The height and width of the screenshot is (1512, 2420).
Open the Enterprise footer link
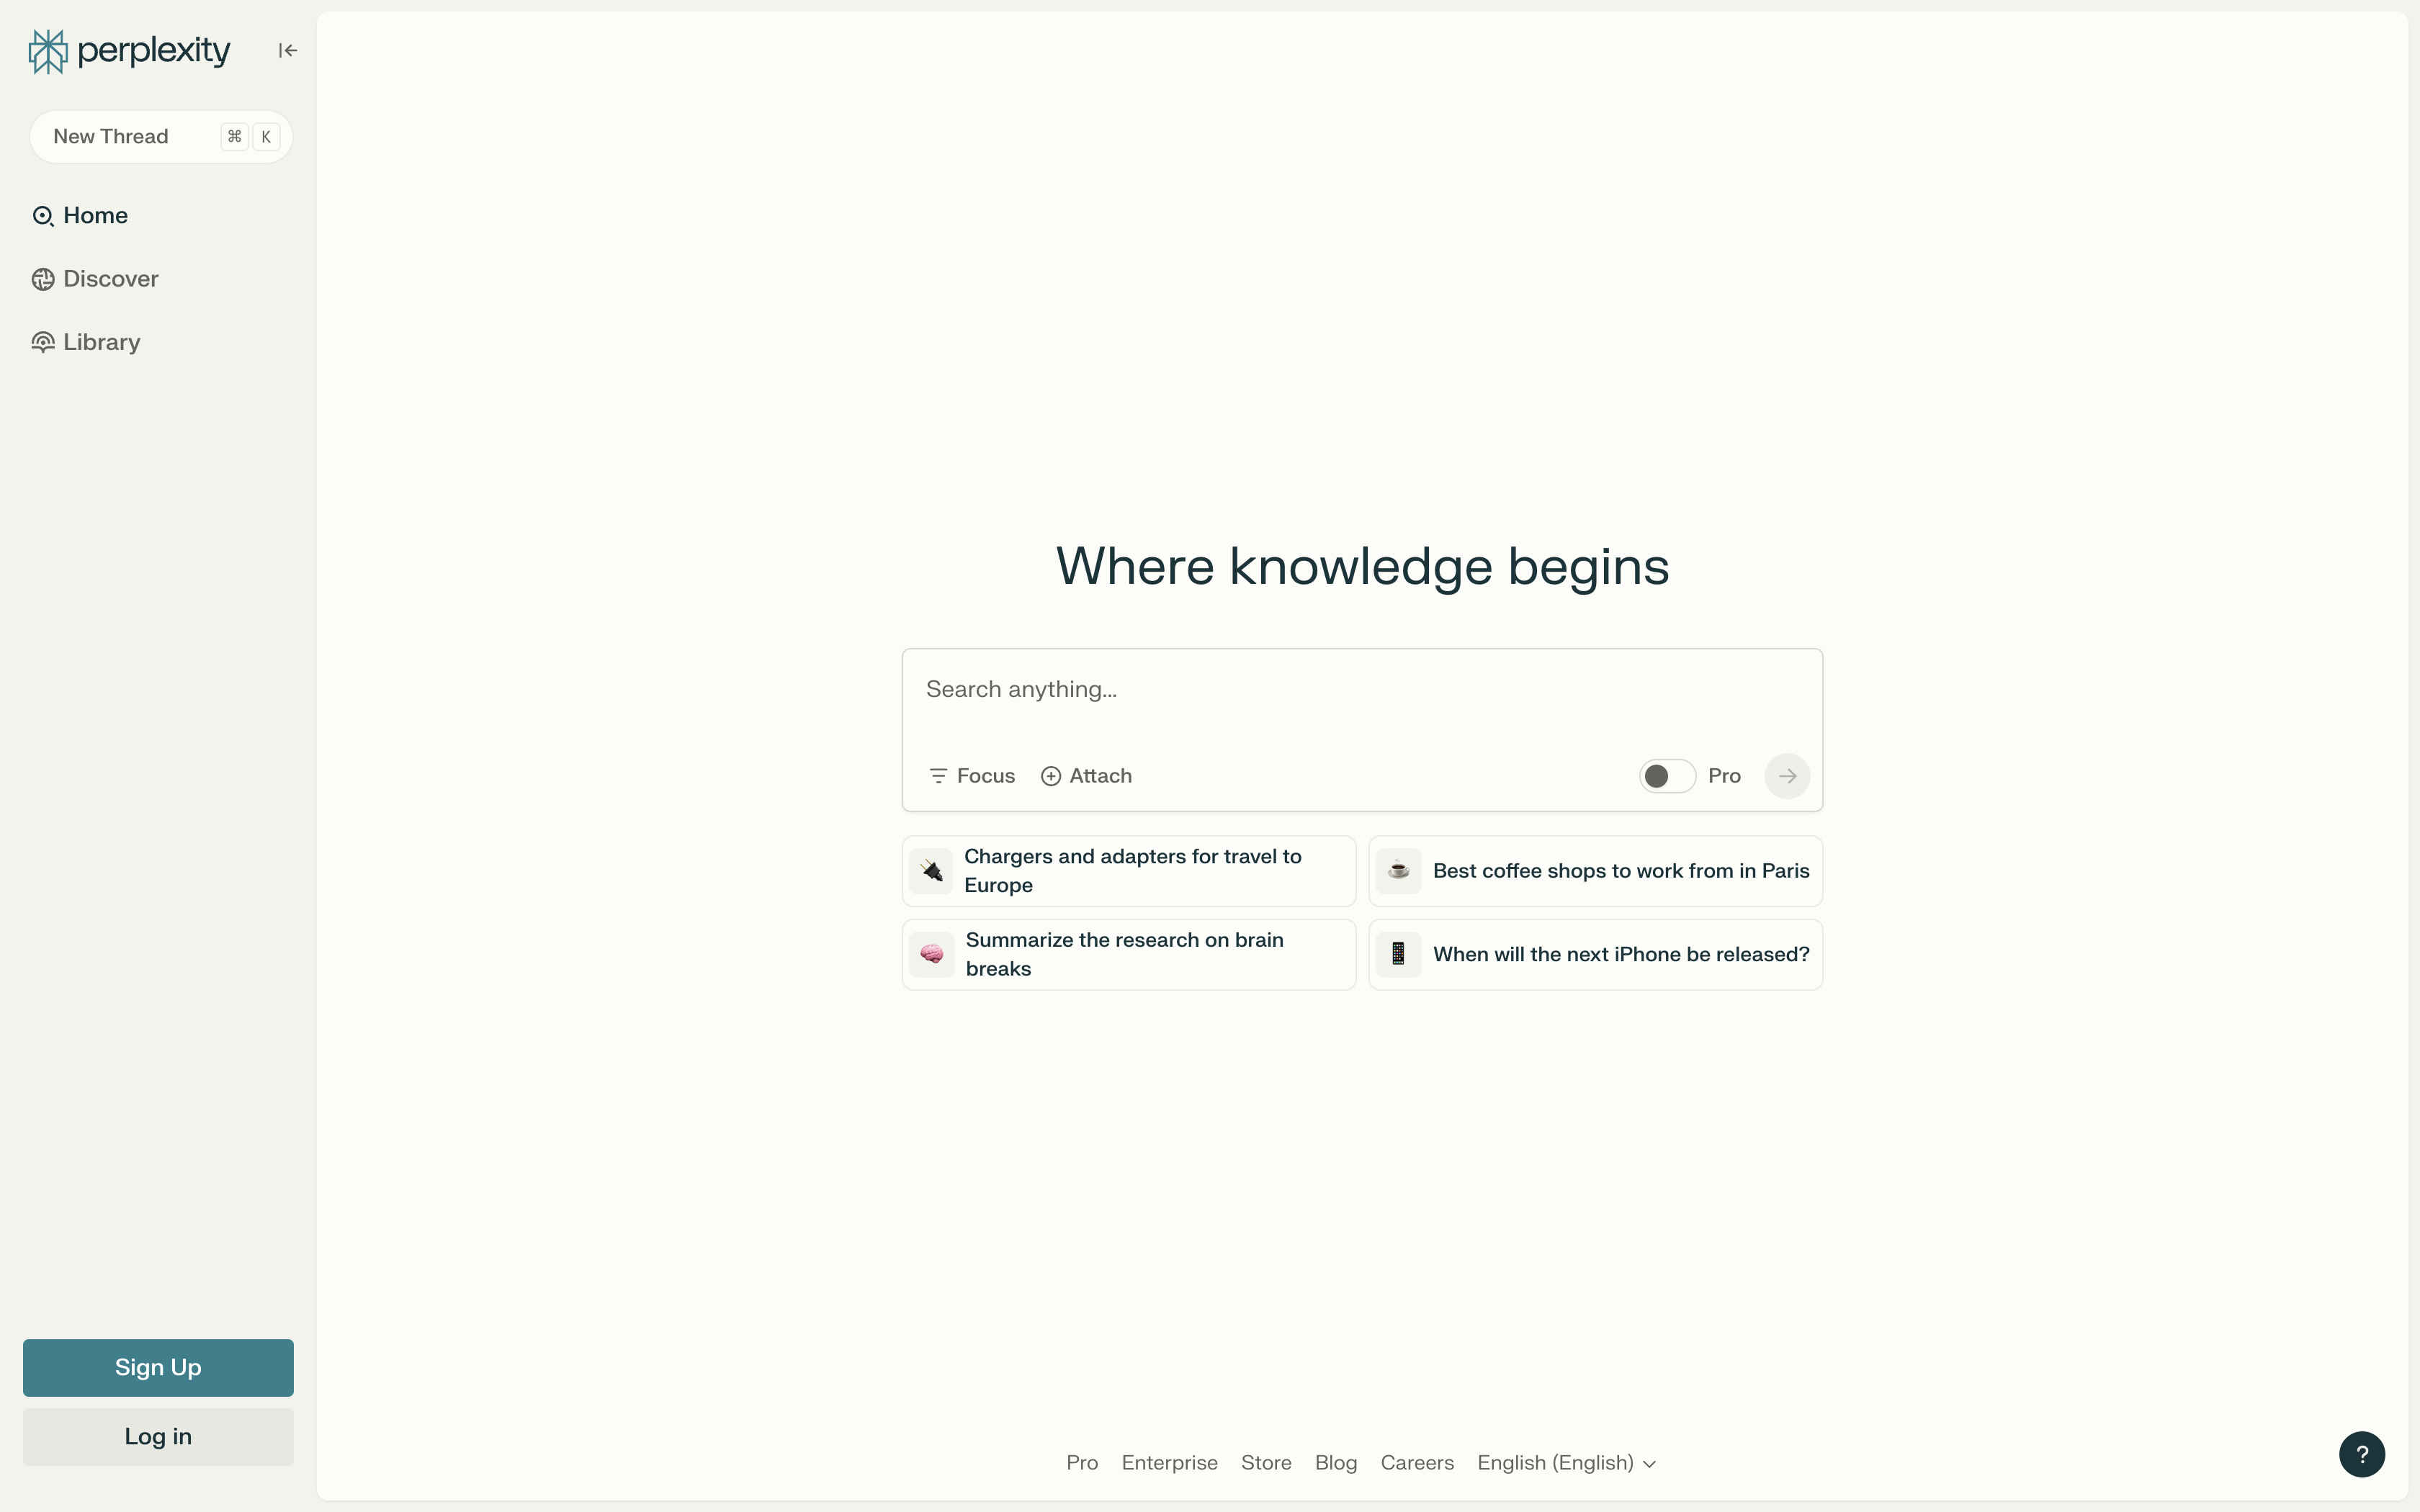[1169, 1463]
